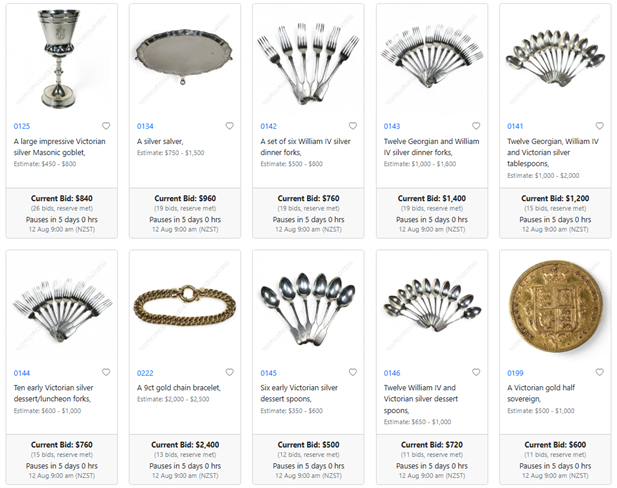
Task: Add lot 0146 to favorites via heart
Action: 476,372
